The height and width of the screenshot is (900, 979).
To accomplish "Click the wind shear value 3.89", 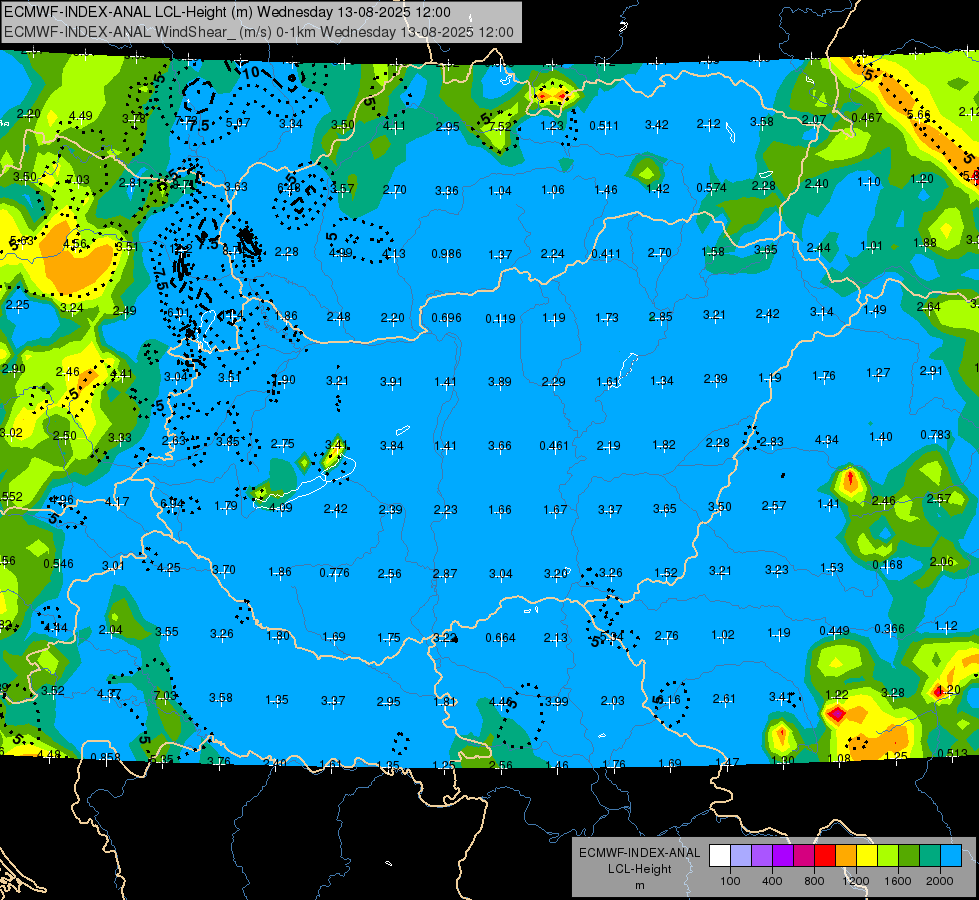I will (499, 382).
